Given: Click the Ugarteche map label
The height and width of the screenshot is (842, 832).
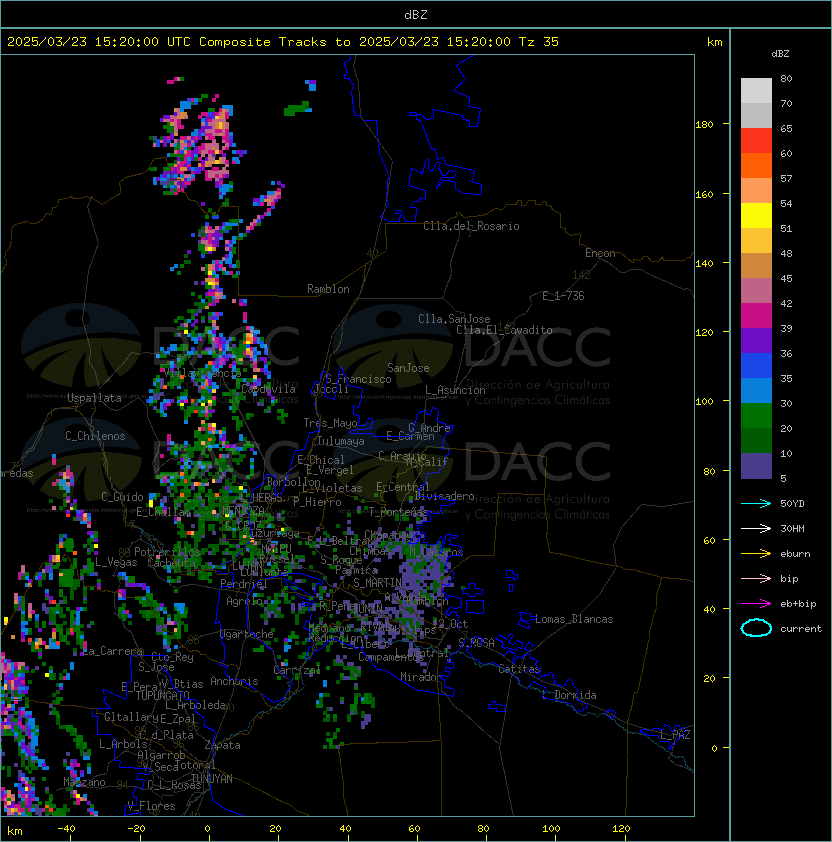Looking at the screenshot, I should click(247, 634).
